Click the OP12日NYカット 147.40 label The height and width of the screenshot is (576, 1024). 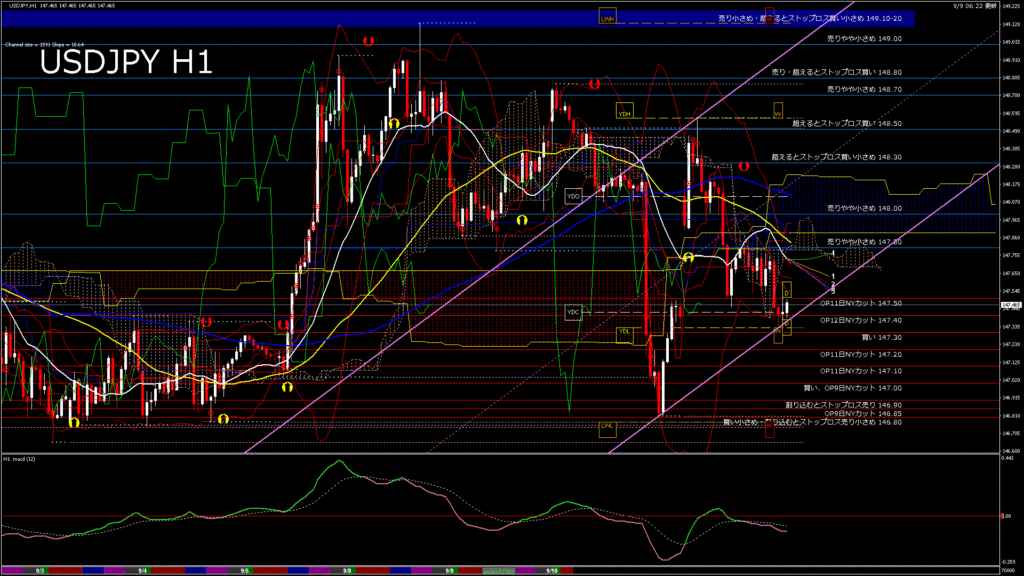(861, 320)
